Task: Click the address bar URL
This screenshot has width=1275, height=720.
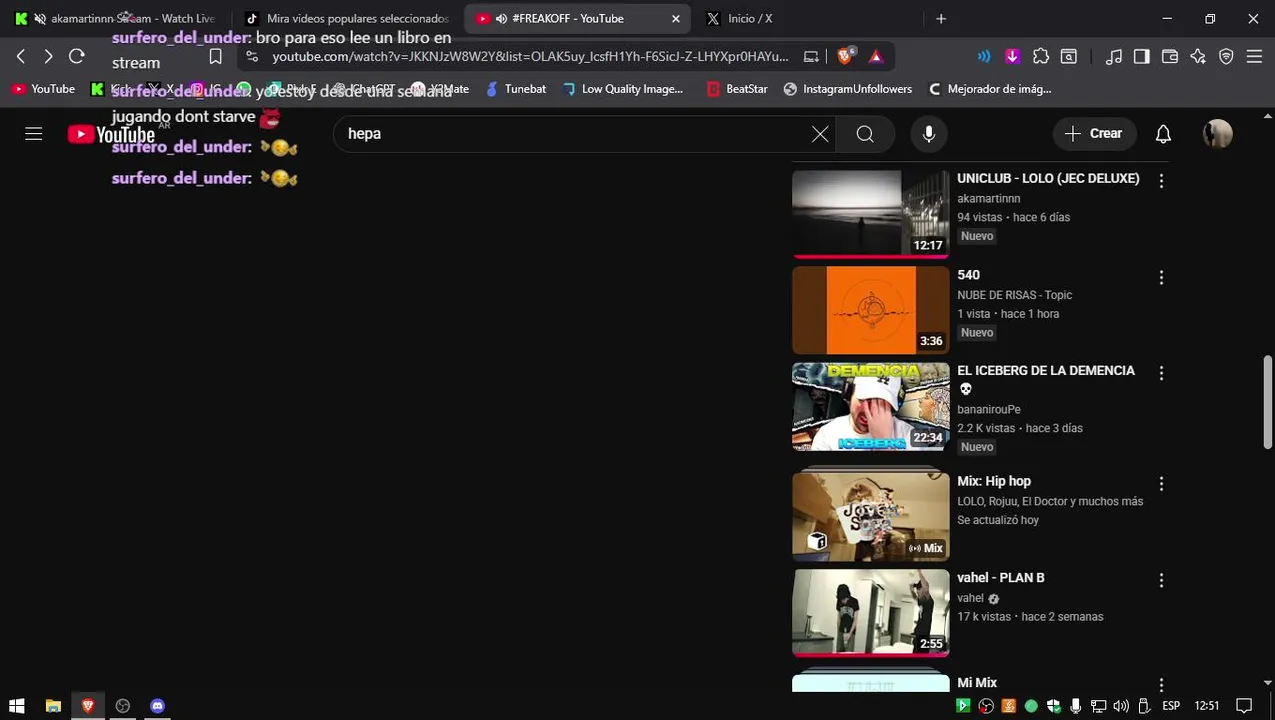Action: [530, 57]
